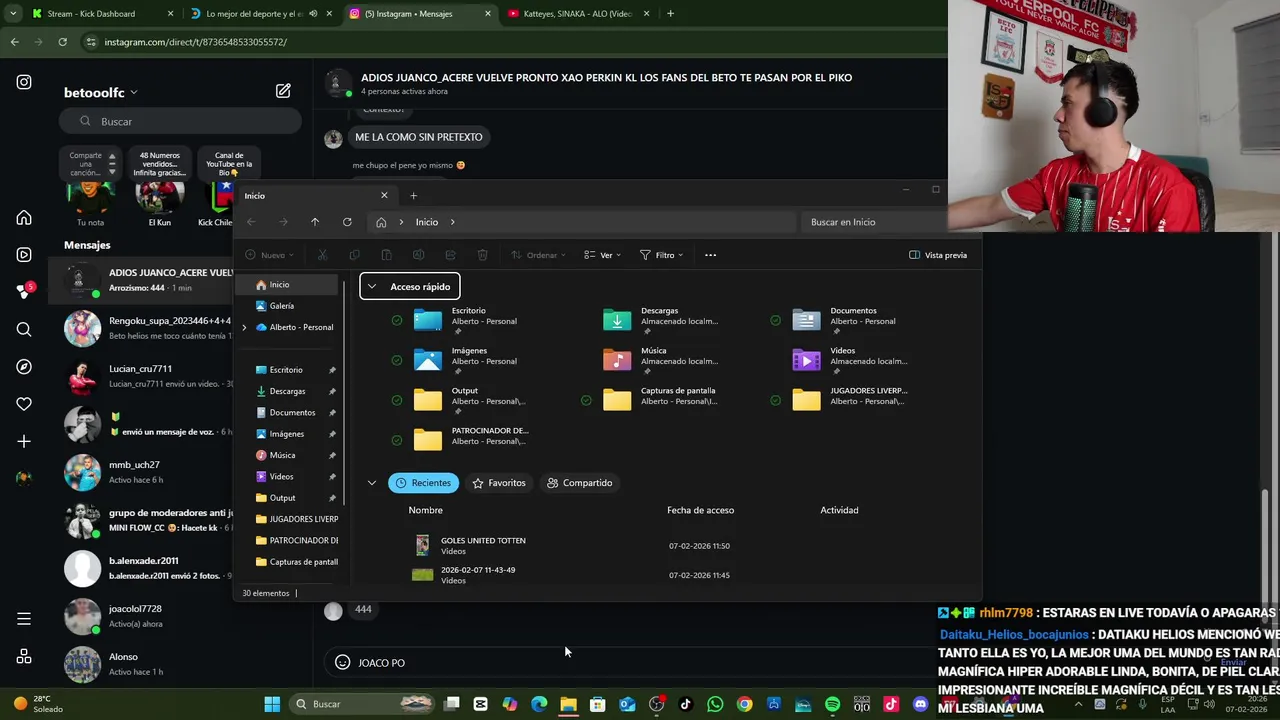Open the Ordenar dropdown

click(538, 255)
